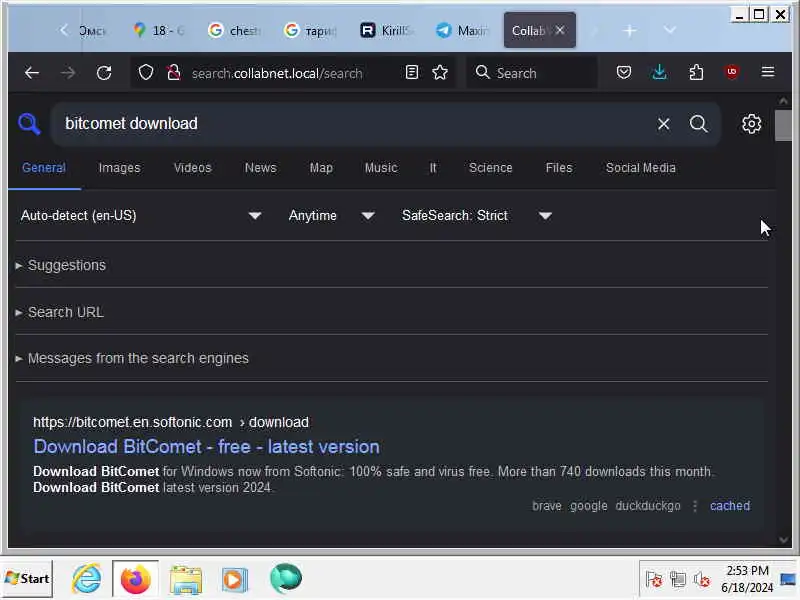
Task: Select the General category tab
Action: pyautogui.click(x=44, y=168)
